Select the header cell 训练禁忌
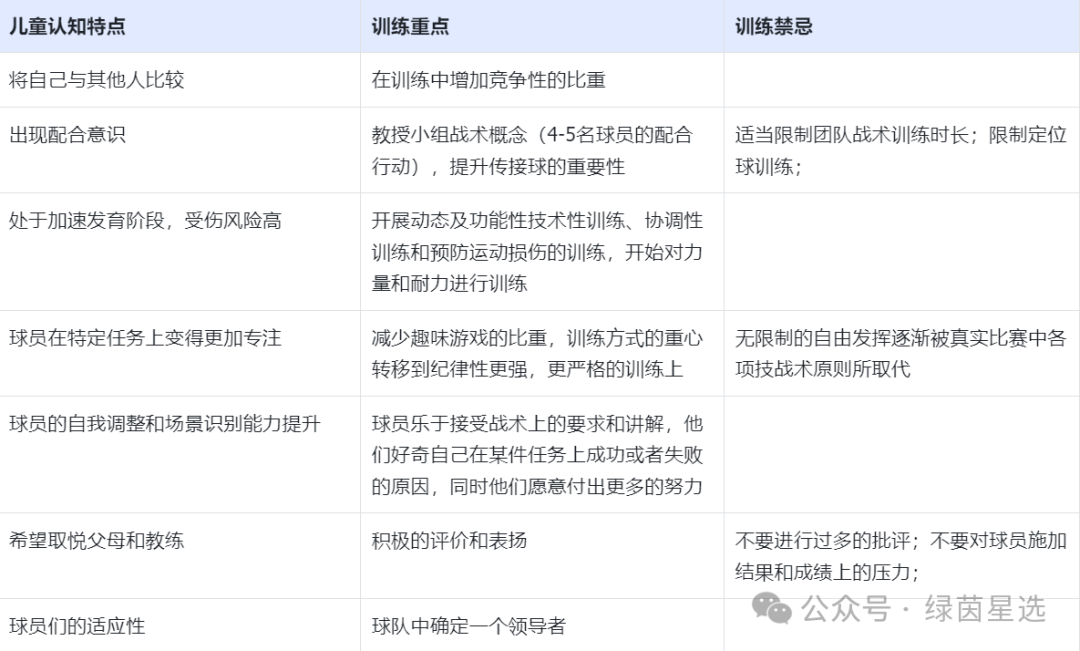The height and width of the screenshot is (651, 1080). (x=902, y=26)
